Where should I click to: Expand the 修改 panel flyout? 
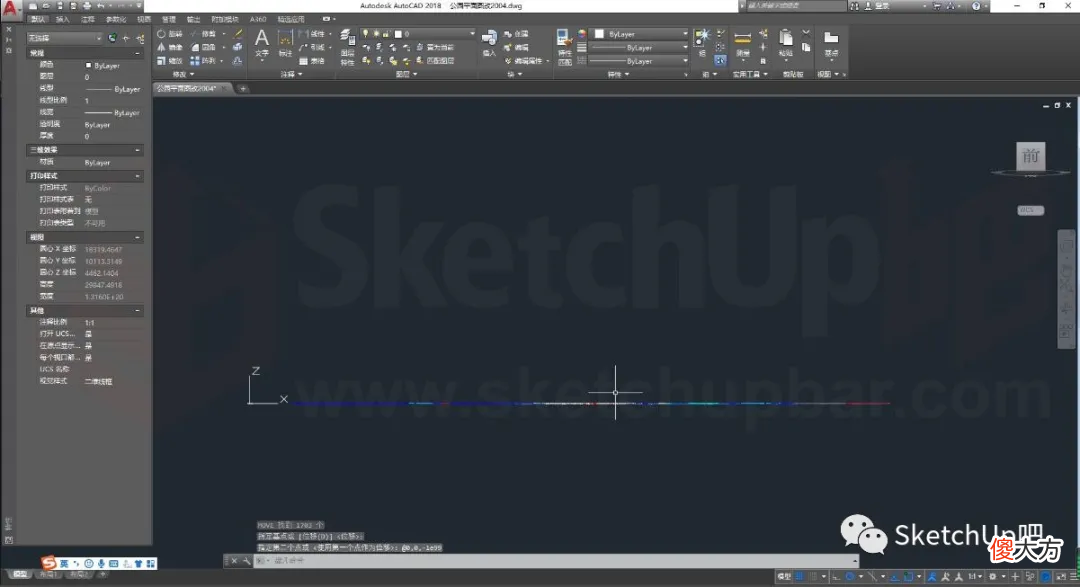click(x=183, y=74)
